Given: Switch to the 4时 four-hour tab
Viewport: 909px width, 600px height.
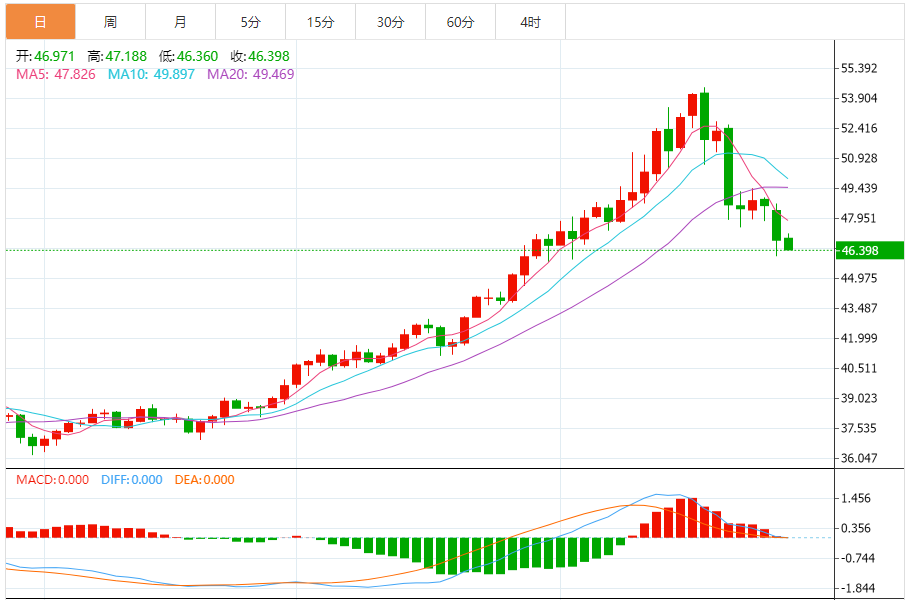Looking at the screenshot, I should click(x=531, y=21).
